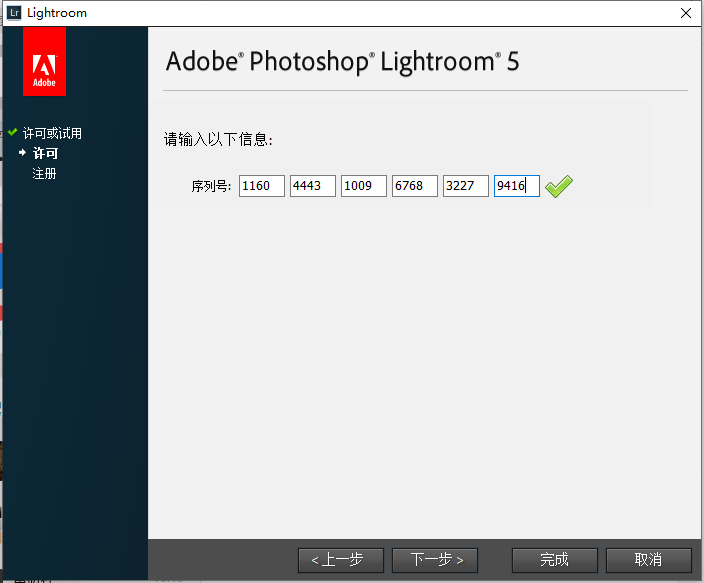
Task: Proceed with the 下一步 button
Action: pyautogui.click(x=434, y=559)
